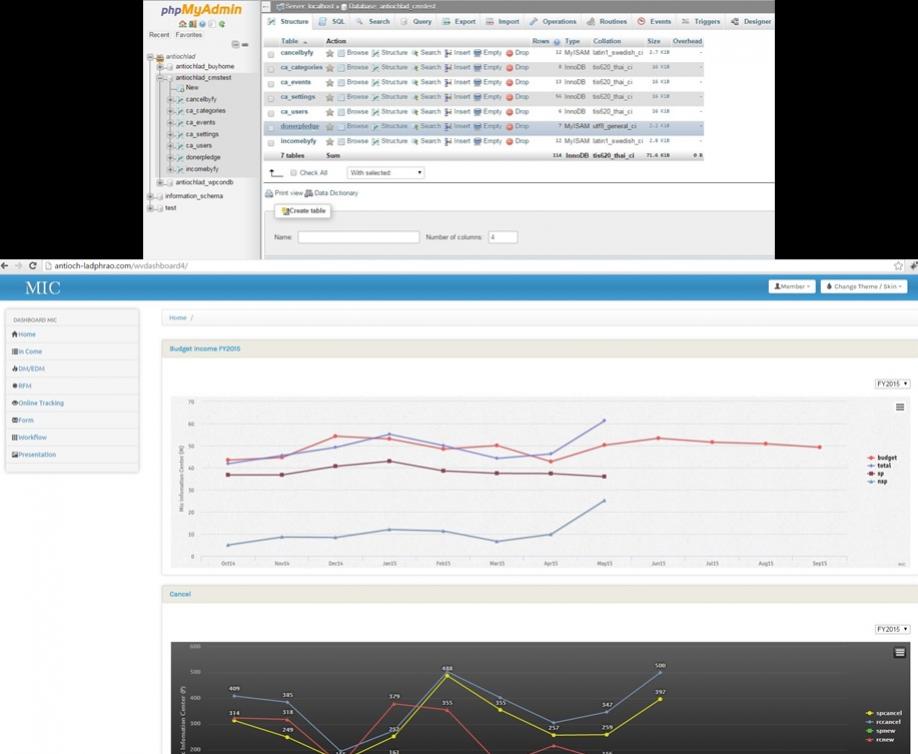The image size is (918, 754).
Task: Click Drop icon for incomebyfy table
Action: point(509,141)
